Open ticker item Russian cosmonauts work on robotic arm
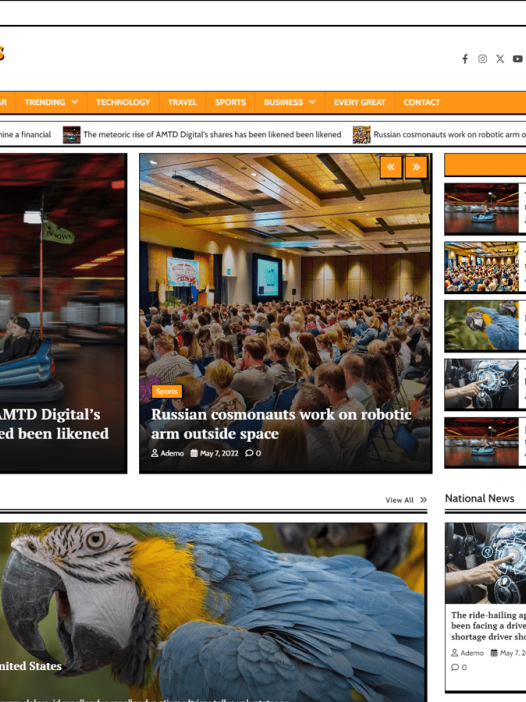The image size is (526, 702). (x=449, y=134)
